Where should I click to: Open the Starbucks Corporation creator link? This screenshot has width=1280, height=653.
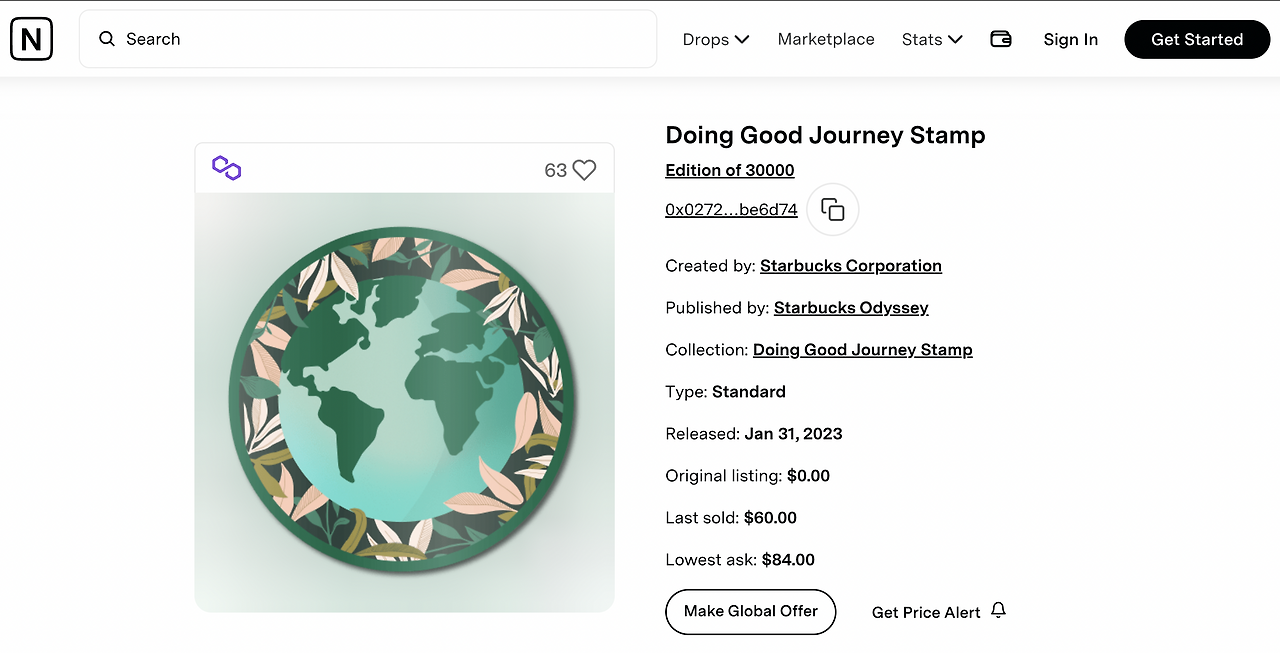click(x=851, y=266)
